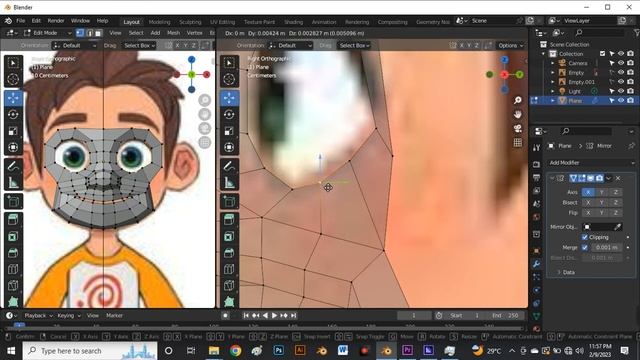Open Select Box drag dropdown in right viewport
Viewport: 640px width, 360px height.
point(355,45)
